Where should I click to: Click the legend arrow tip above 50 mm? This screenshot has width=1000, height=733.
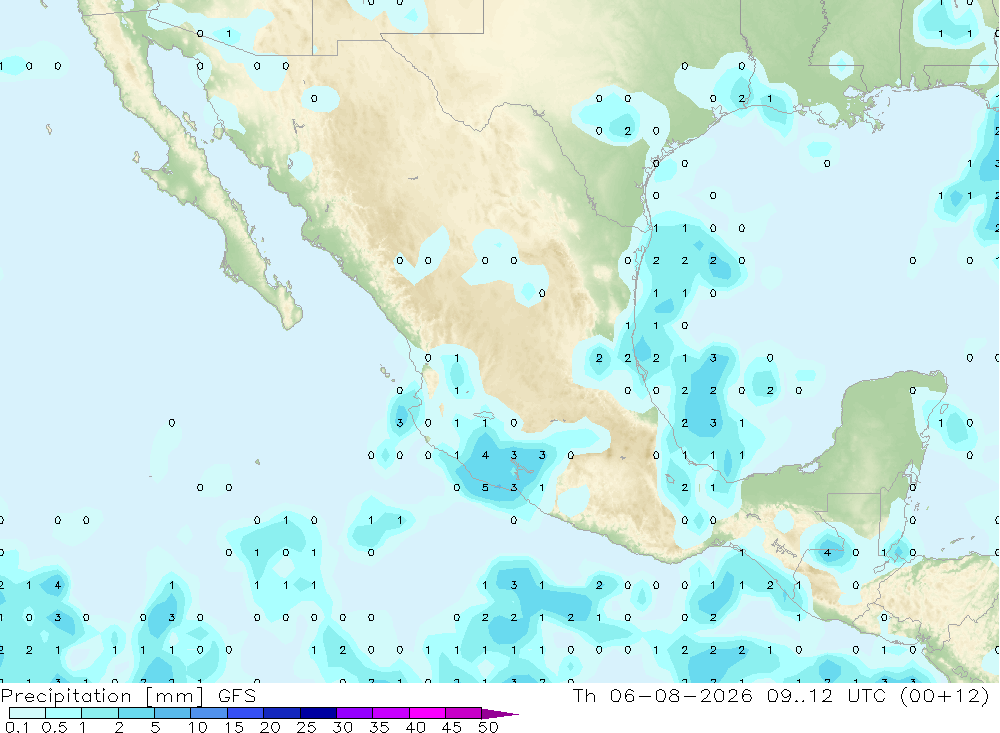pyautogui.click(x=500, y=713)
